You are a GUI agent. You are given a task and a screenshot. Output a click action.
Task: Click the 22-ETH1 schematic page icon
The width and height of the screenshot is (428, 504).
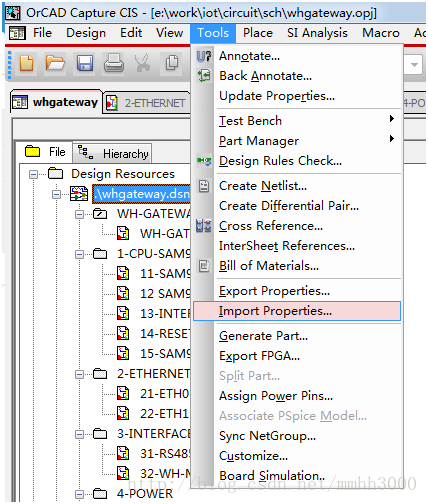click(123, 413)
